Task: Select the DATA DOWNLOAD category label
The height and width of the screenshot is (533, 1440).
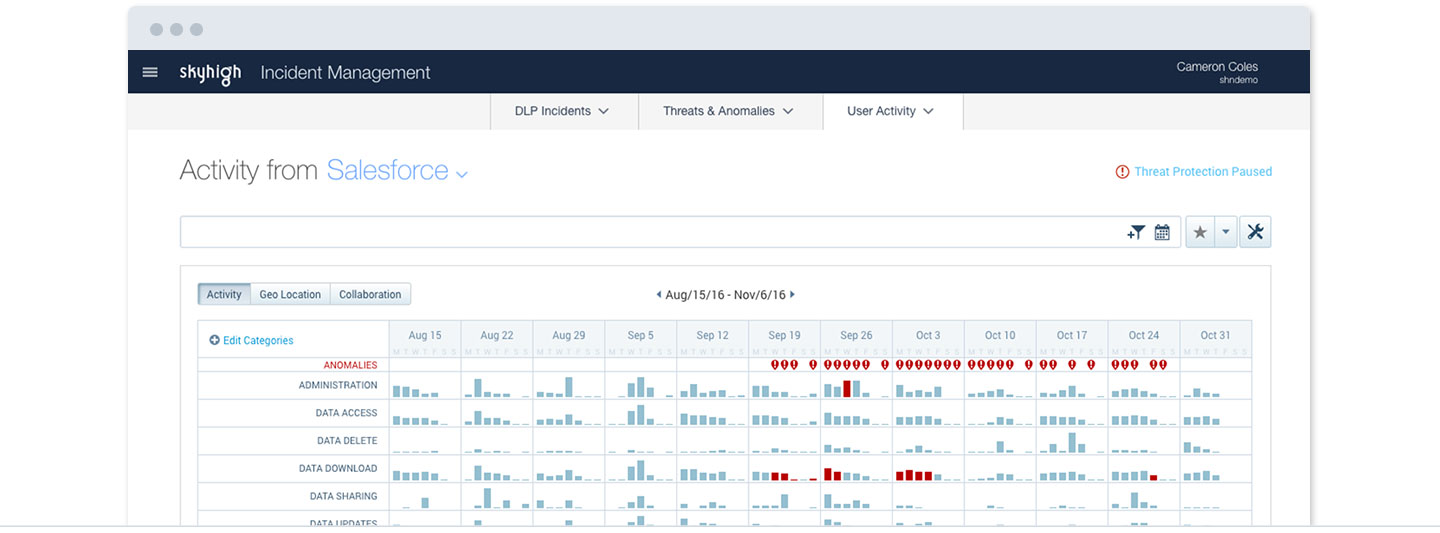Action: (338, 468)
